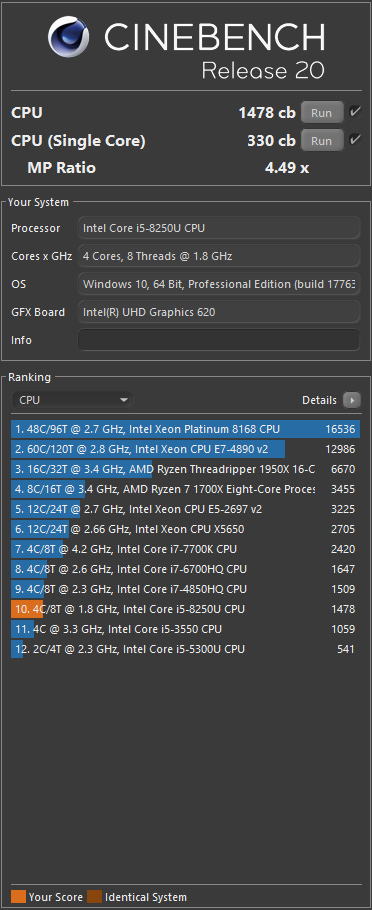Click the Processor field Intel Core i5-8250U
Screen dimensions: 372x910
(x=219, y=228)
